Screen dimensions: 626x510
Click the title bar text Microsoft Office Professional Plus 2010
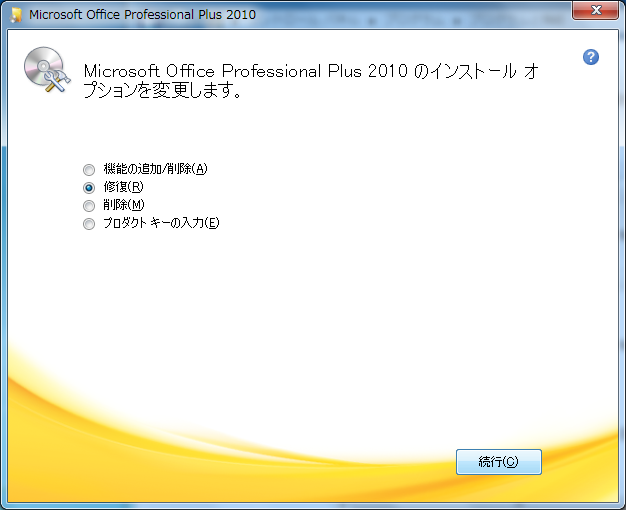coord(143,14)
